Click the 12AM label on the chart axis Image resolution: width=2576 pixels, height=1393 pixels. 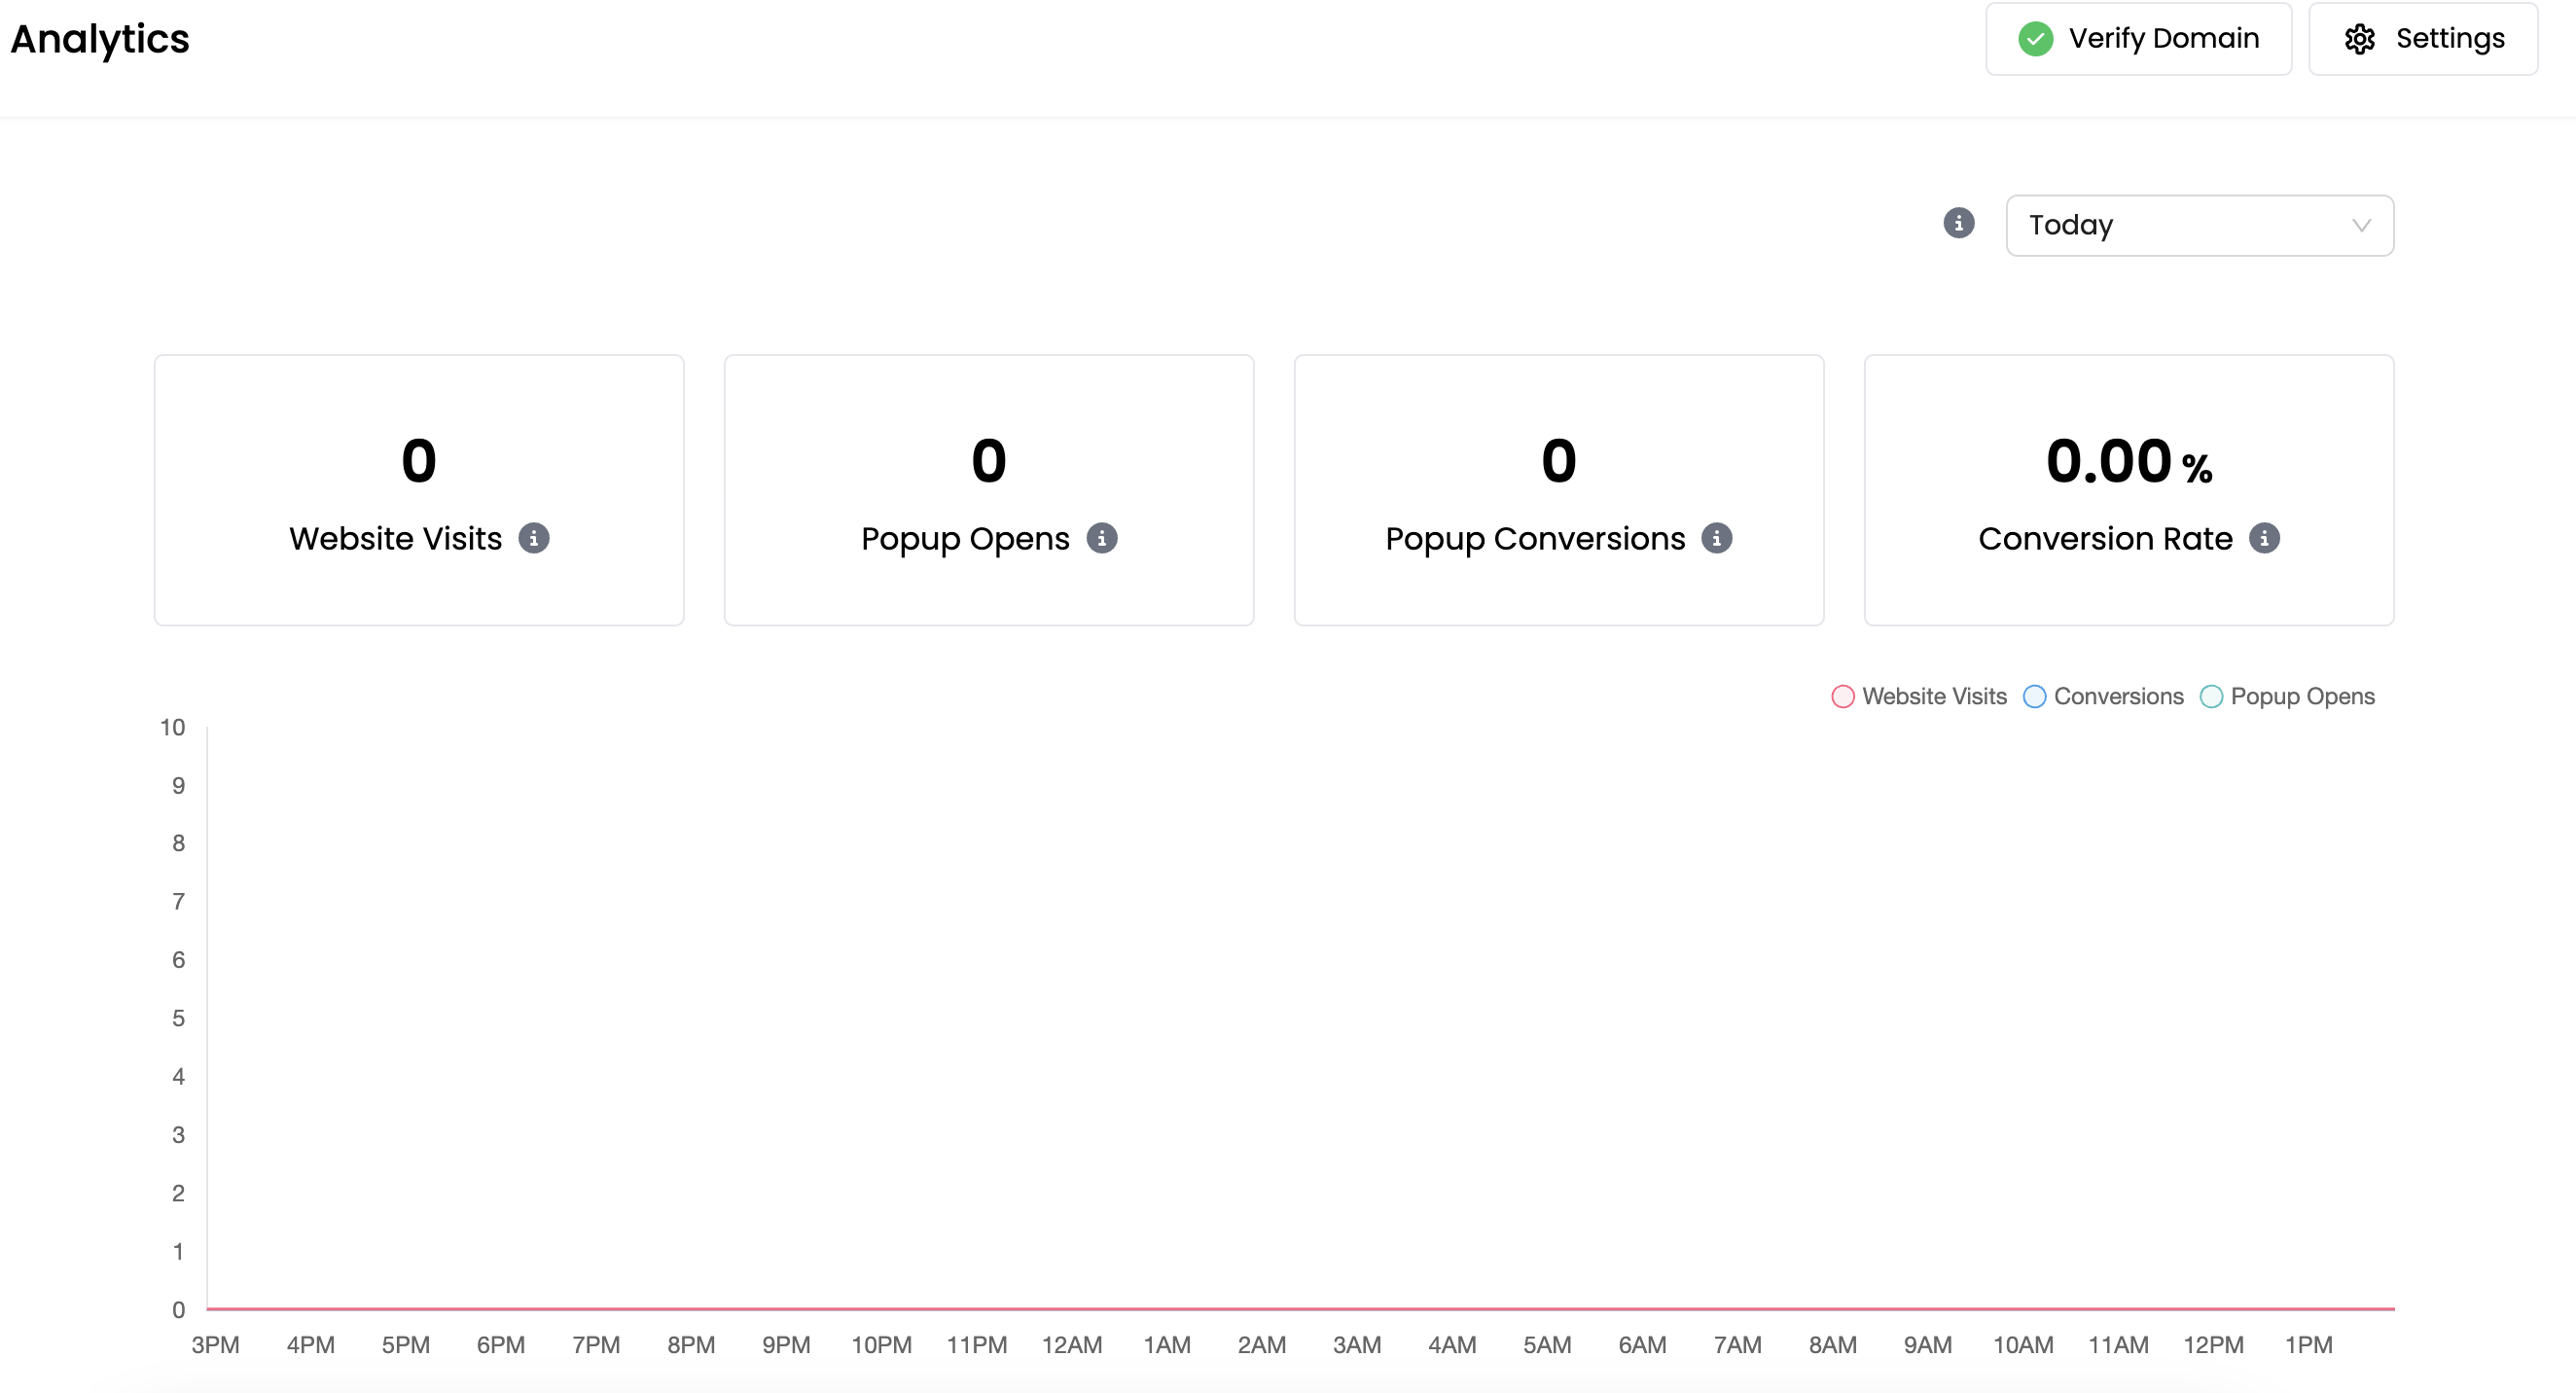pyautogui.click(x=1072, y=1345)
